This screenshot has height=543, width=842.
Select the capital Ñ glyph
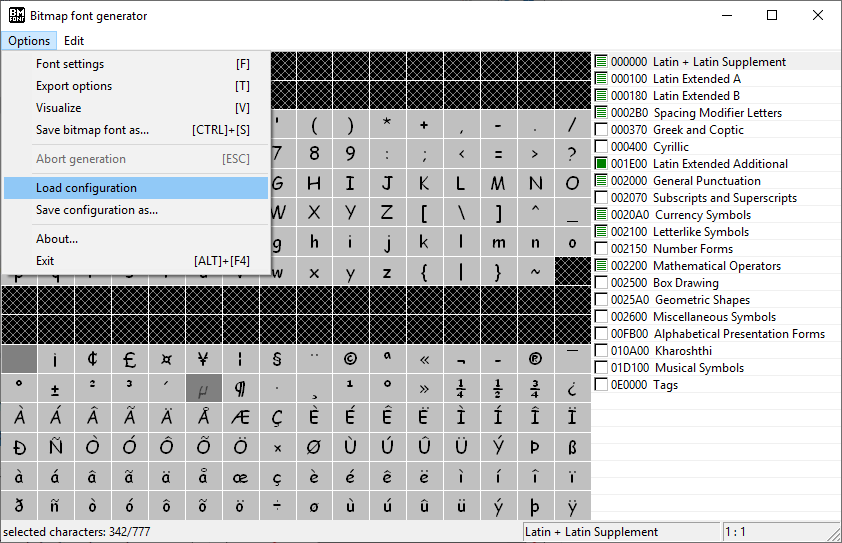click(55, 447)
